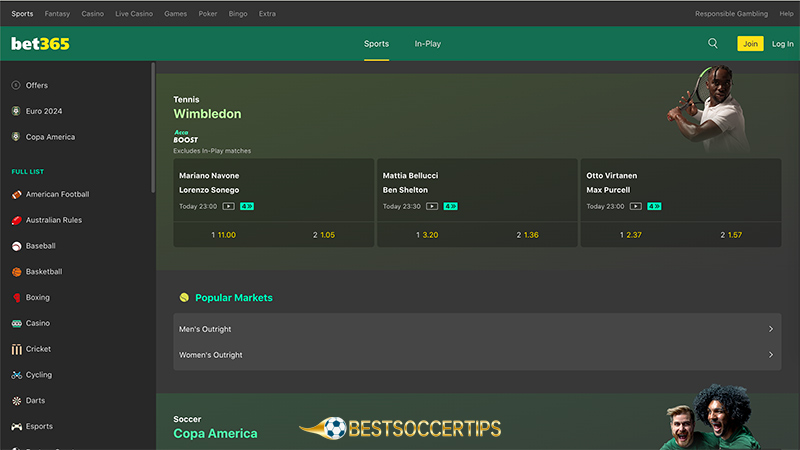Viewport: 800px width, 450px height.
Task: Bet on Otto Virtanen at 2.37
Action: tap(631, 235)
